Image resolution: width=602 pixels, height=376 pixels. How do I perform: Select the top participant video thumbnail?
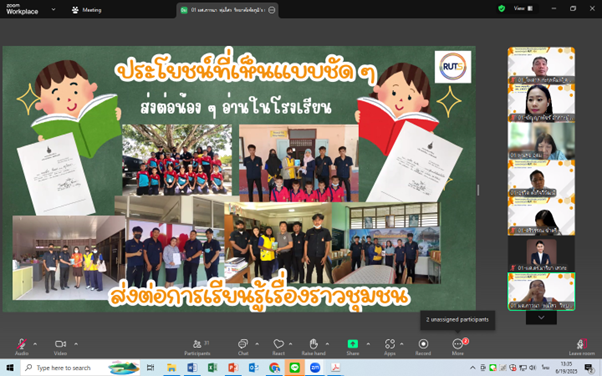tap(541, 65)
